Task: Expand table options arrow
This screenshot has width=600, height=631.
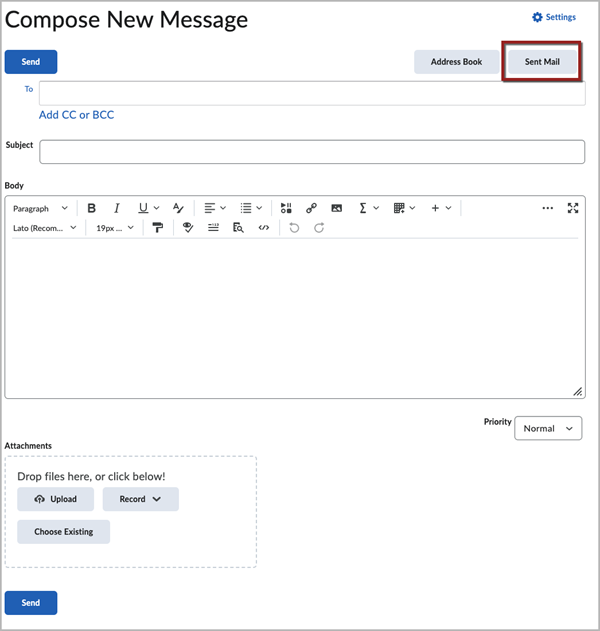Action: coord(412,208)
